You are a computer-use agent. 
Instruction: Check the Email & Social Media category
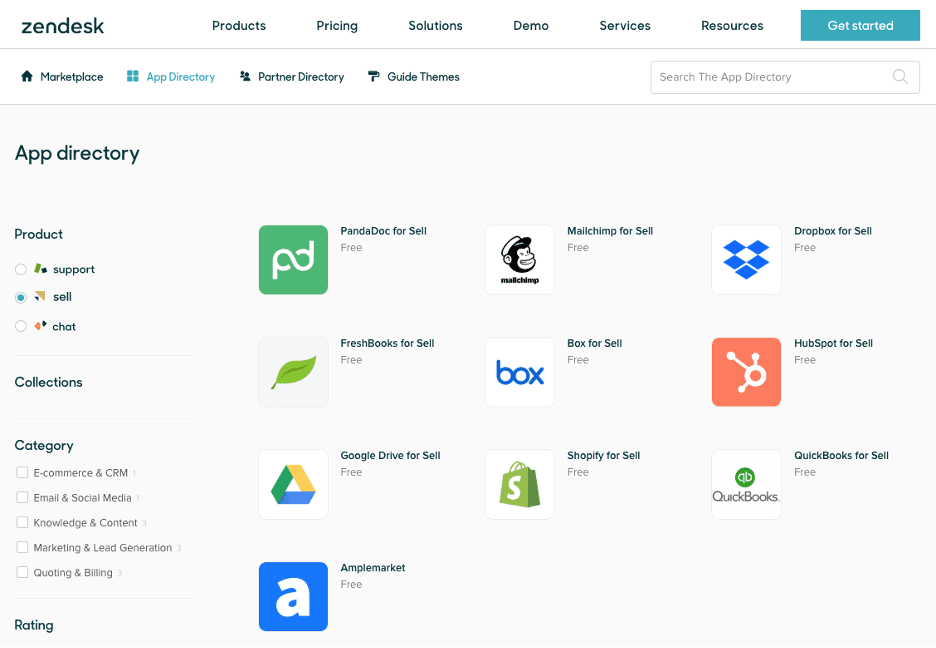22,497
